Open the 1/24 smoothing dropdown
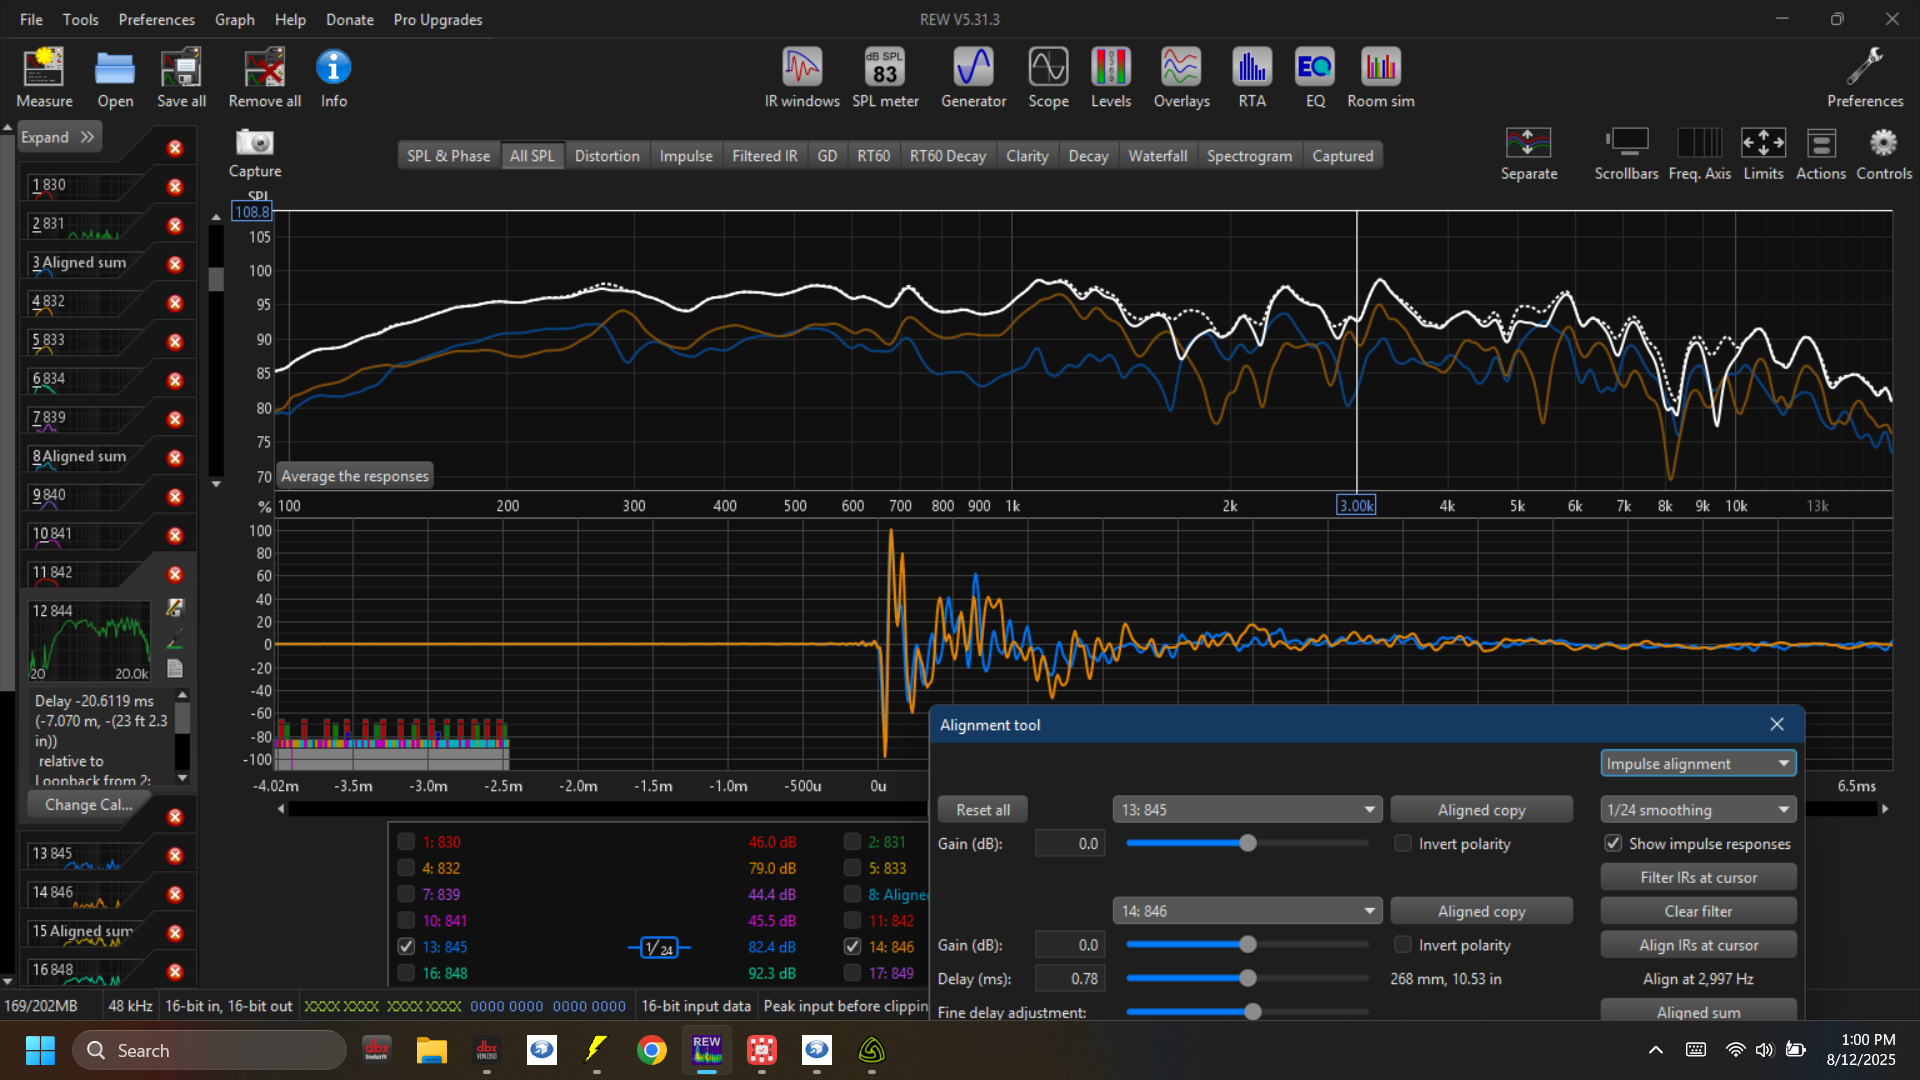 pos(1697,809)
